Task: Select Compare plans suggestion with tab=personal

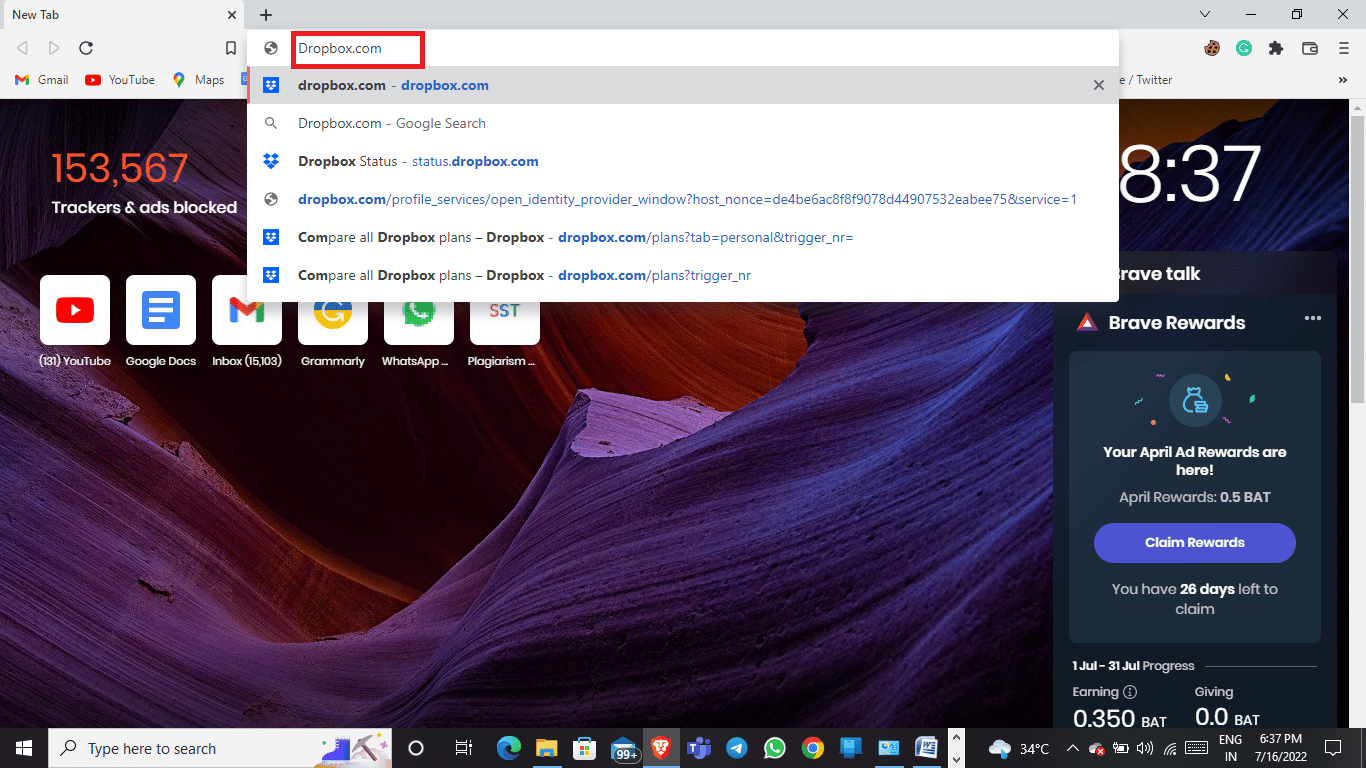Action: [x=683, y=237]
